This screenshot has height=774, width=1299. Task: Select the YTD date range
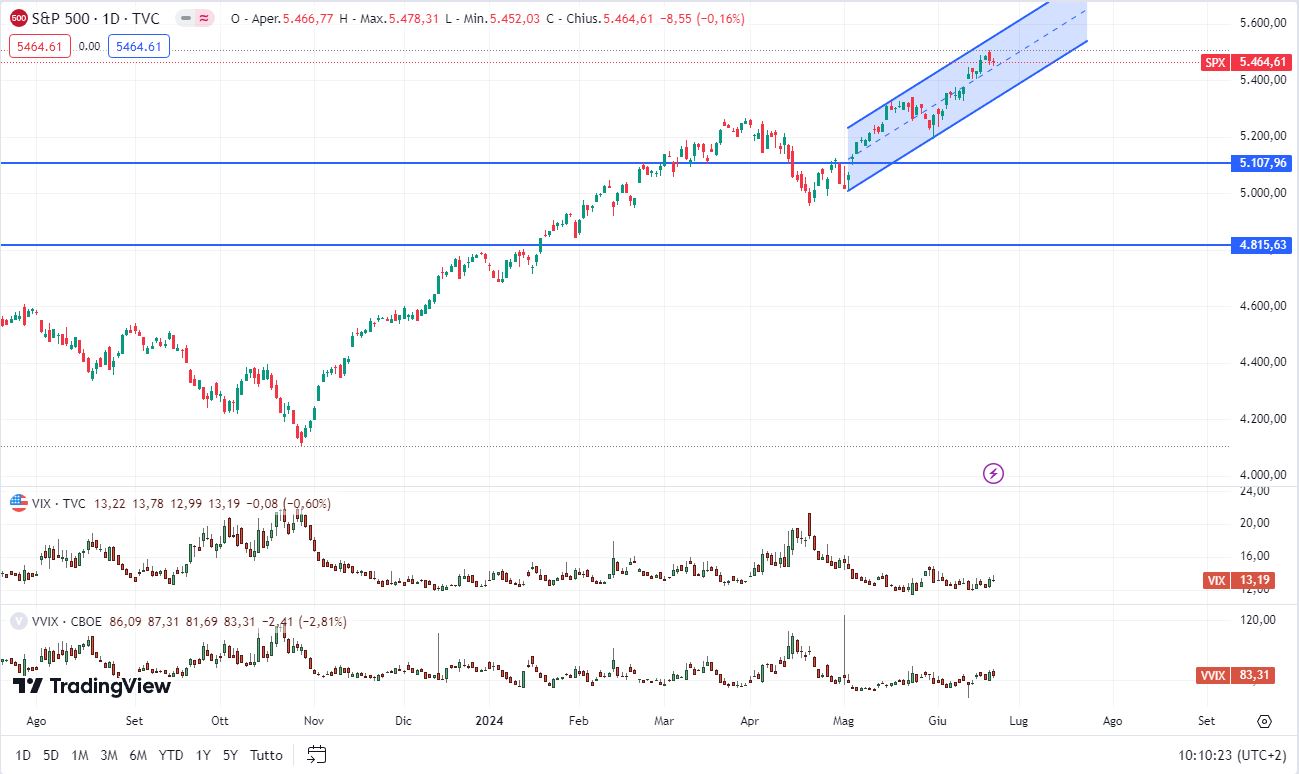point(171,755)
